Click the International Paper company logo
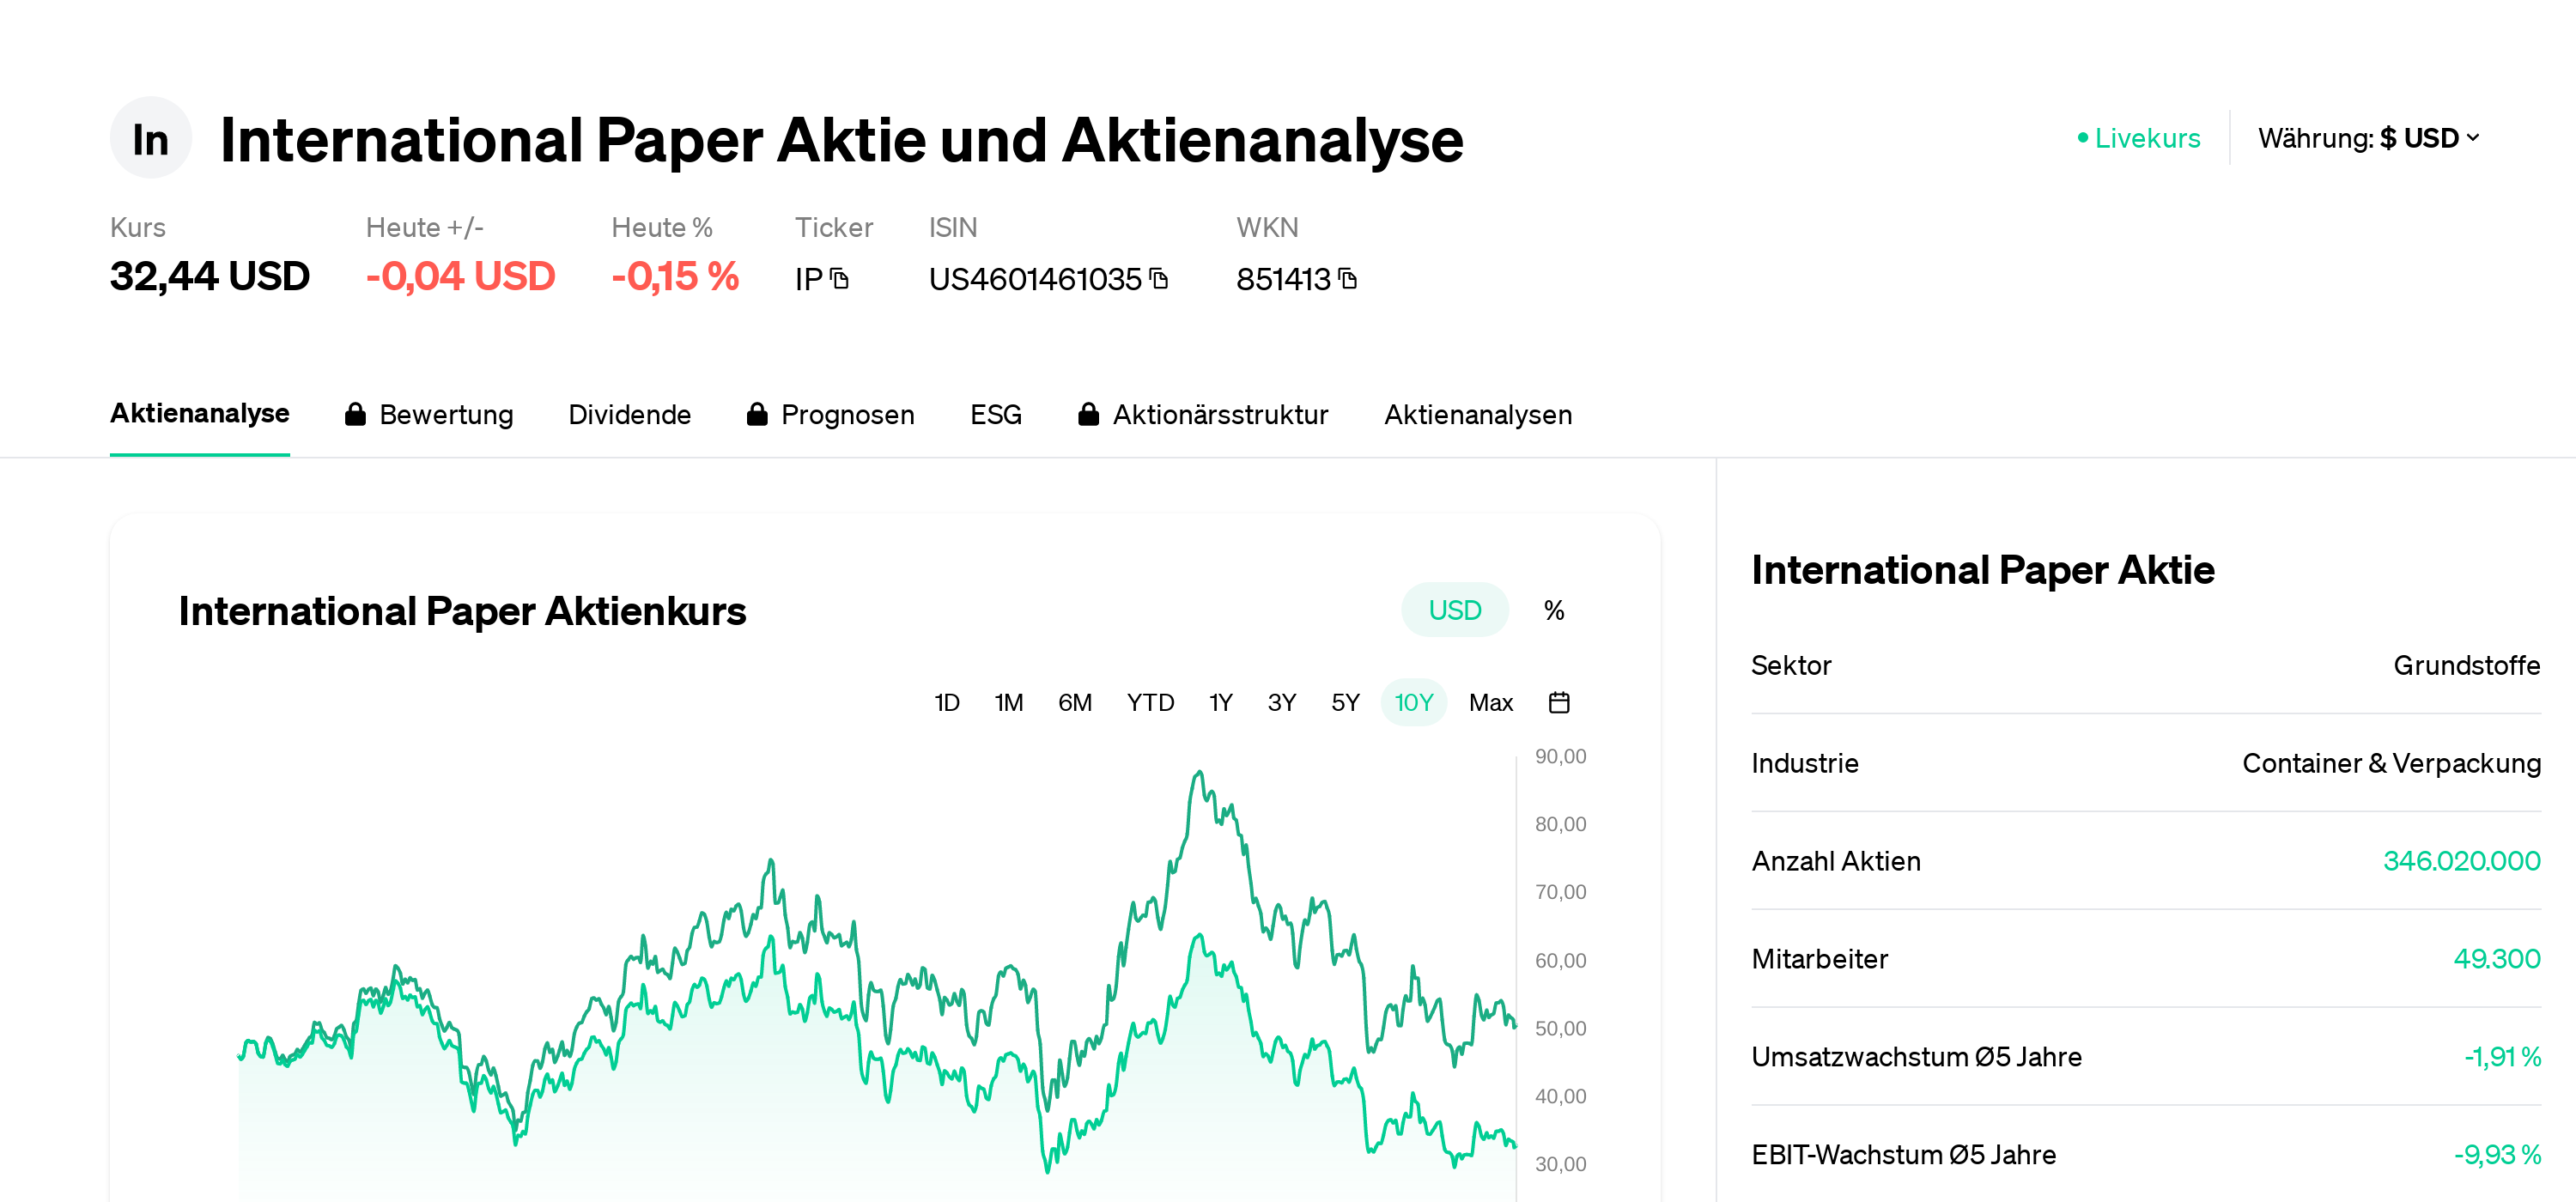Screen dimensions: 2576x1202 click(150, 137)
